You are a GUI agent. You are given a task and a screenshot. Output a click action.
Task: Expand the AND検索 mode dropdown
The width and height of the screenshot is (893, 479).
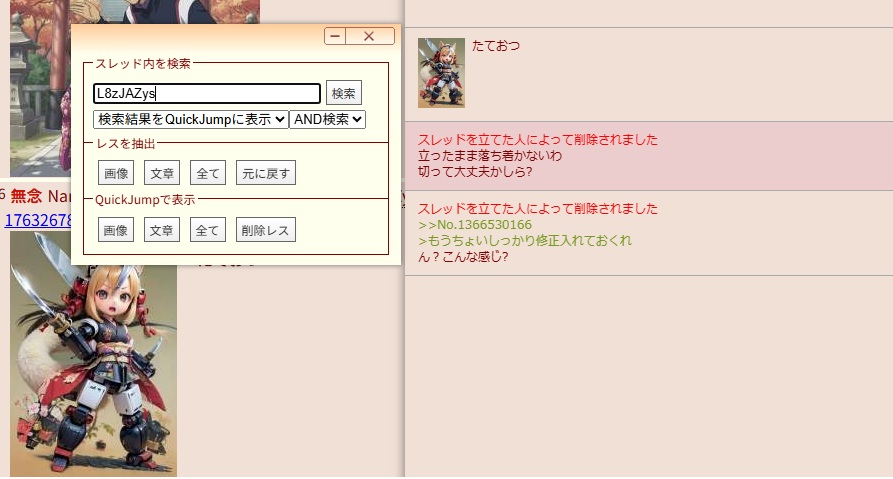point(328,119)
